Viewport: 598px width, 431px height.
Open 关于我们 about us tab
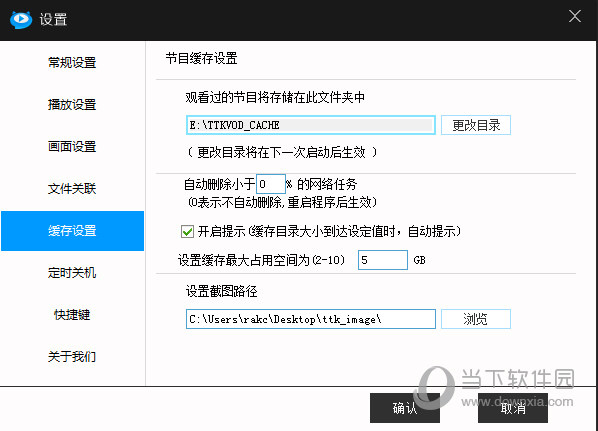[72, 357]
